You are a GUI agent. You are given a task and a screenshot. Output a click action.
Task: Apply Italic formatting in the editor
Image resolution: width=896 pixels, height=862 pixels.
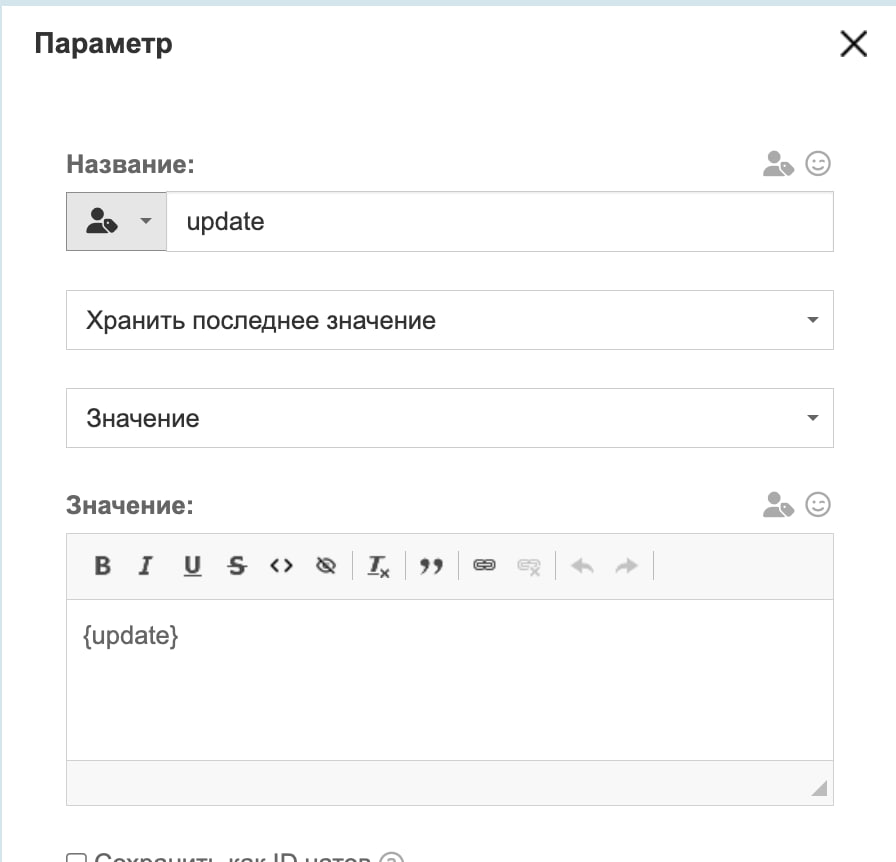pos(146,566)
